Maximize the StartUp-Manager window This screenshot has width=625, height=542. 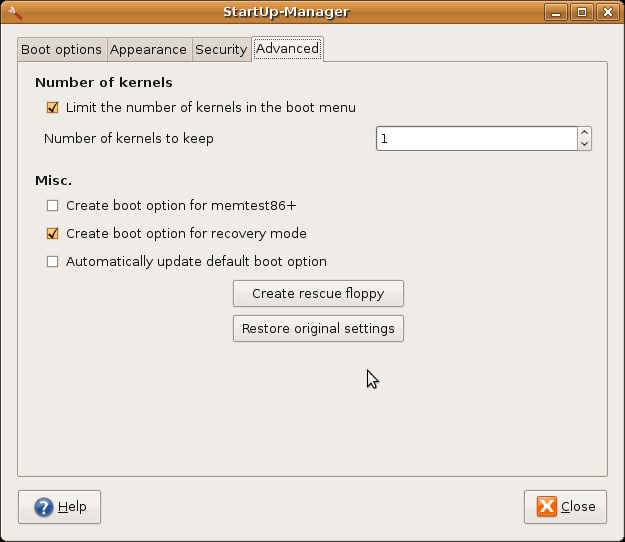pos(582,12)
